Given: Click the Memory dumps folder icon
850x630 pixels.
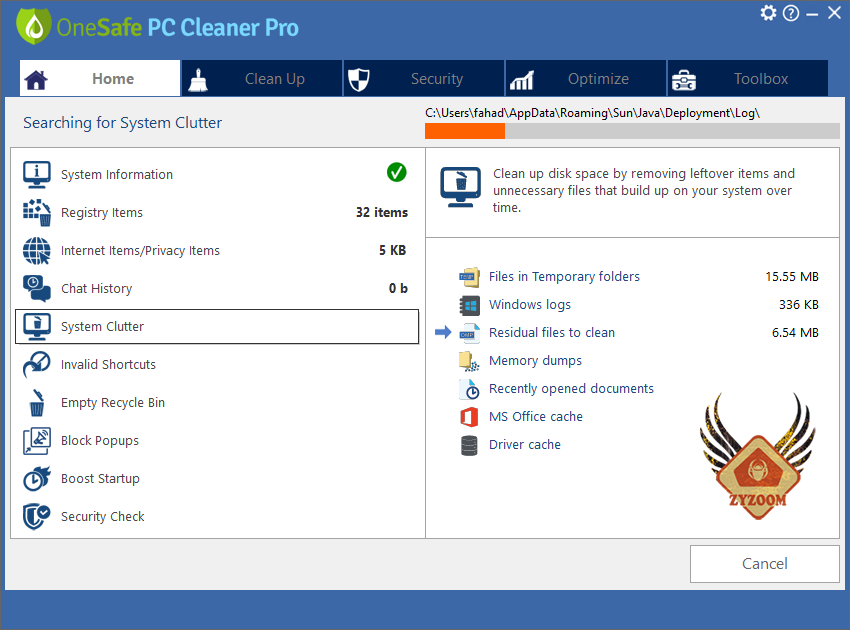Looking at the screenshot, I should point(469,361).
